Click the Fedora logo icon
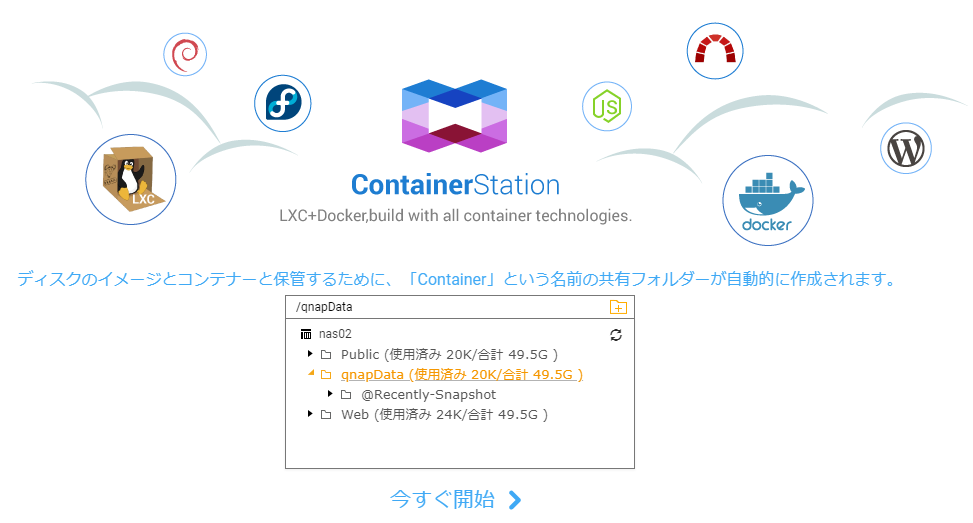Viewport: 973px width, 523px height. [x=283, y=103]
